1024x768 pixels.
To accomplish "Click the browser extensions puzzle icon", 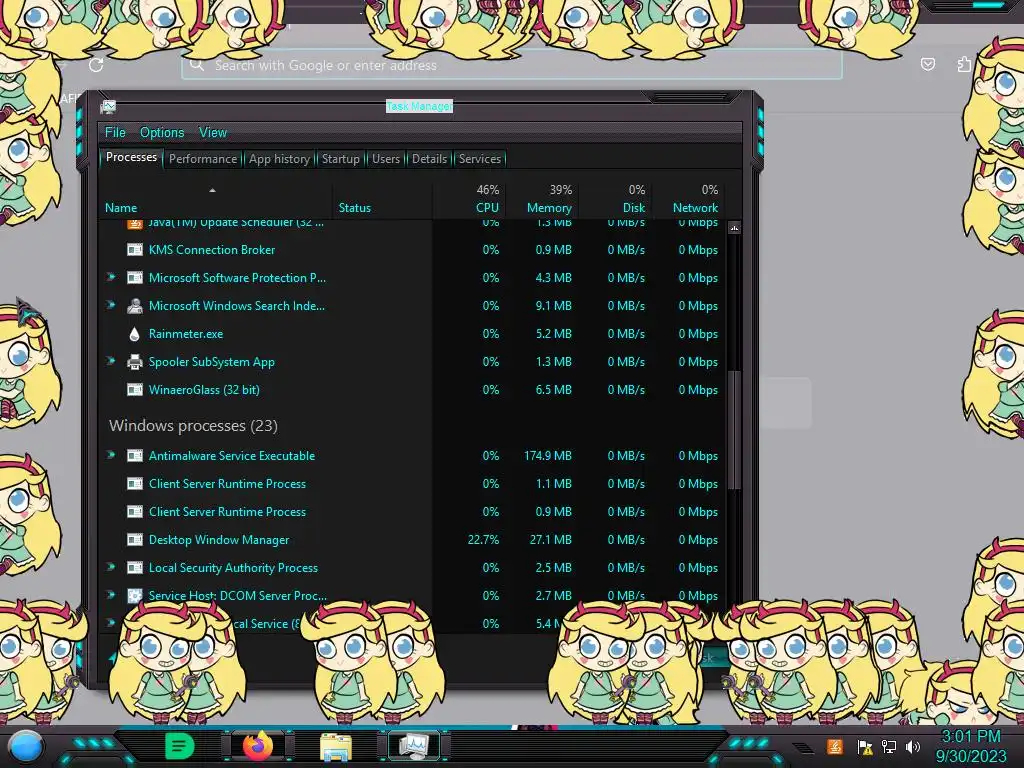I will pos(965,64).
